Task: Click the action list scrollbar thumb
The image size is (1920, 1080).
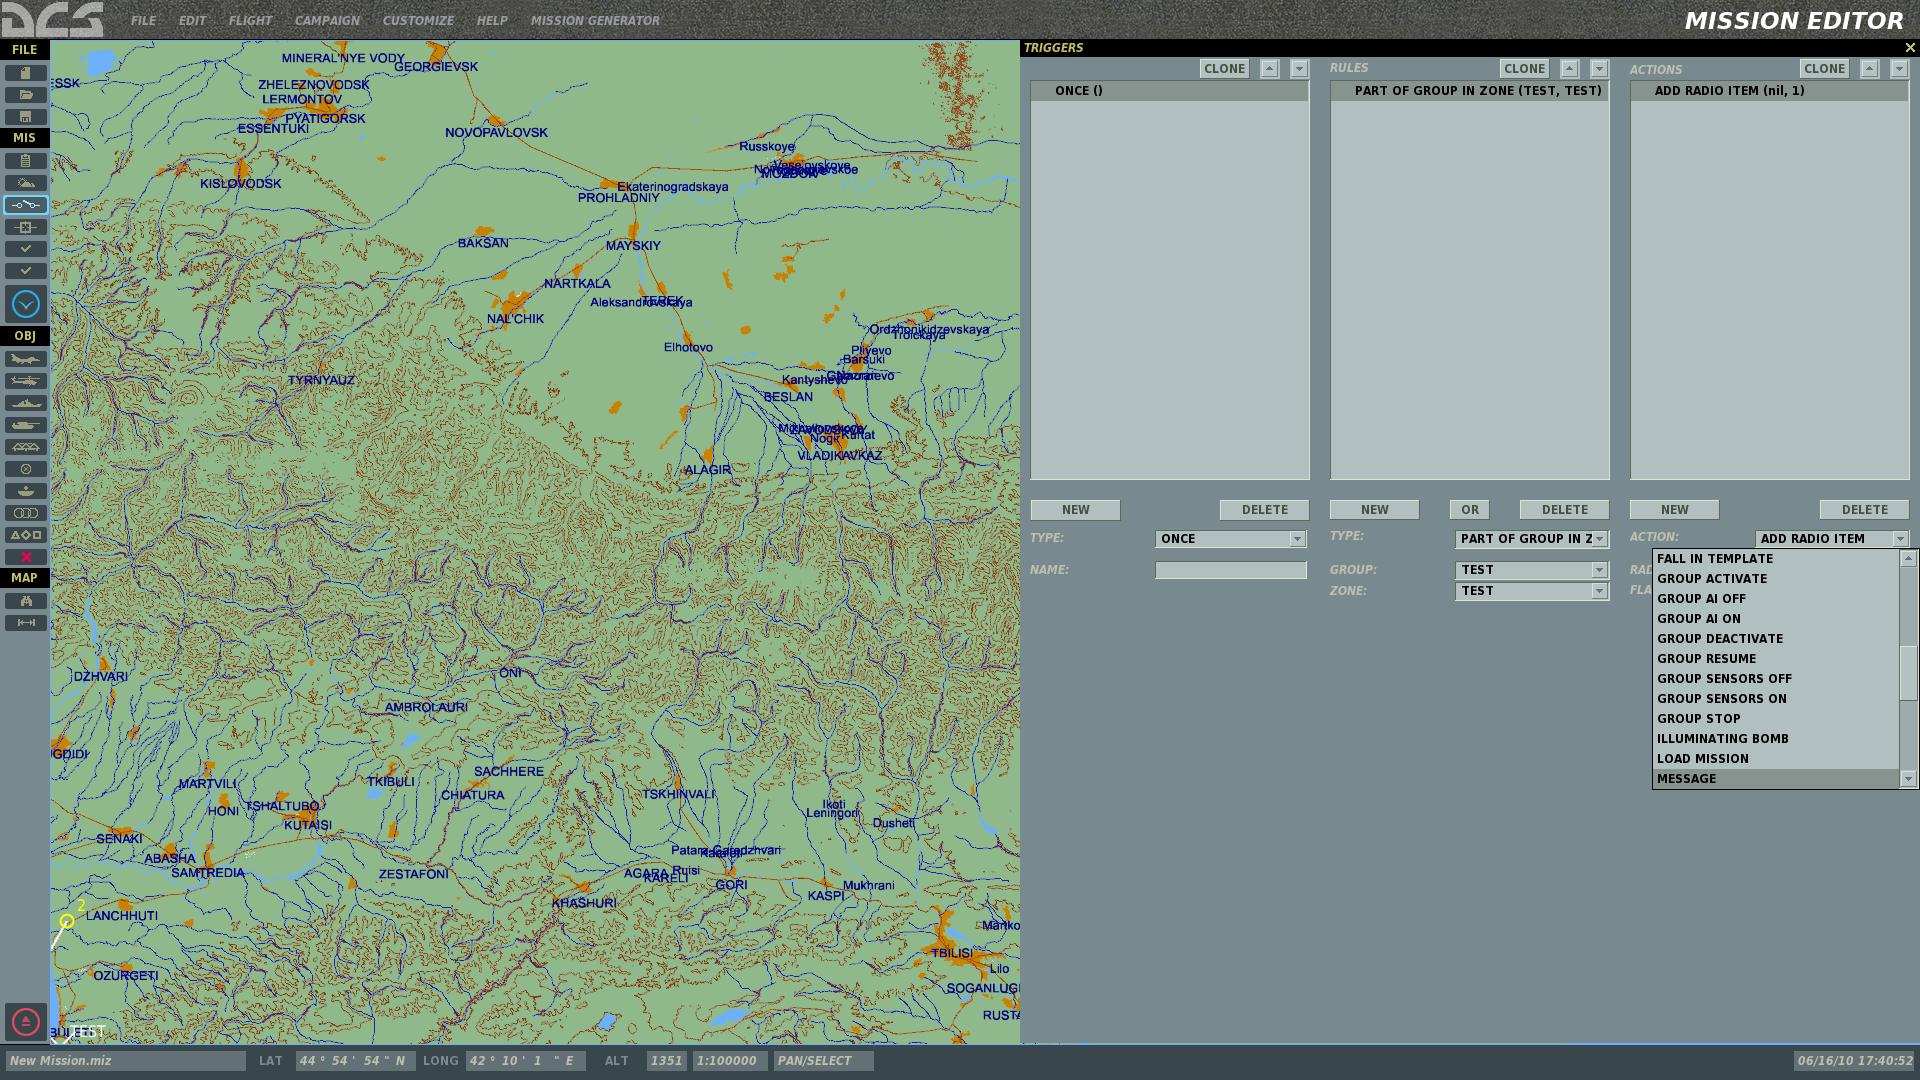Action: point(1908,673)
